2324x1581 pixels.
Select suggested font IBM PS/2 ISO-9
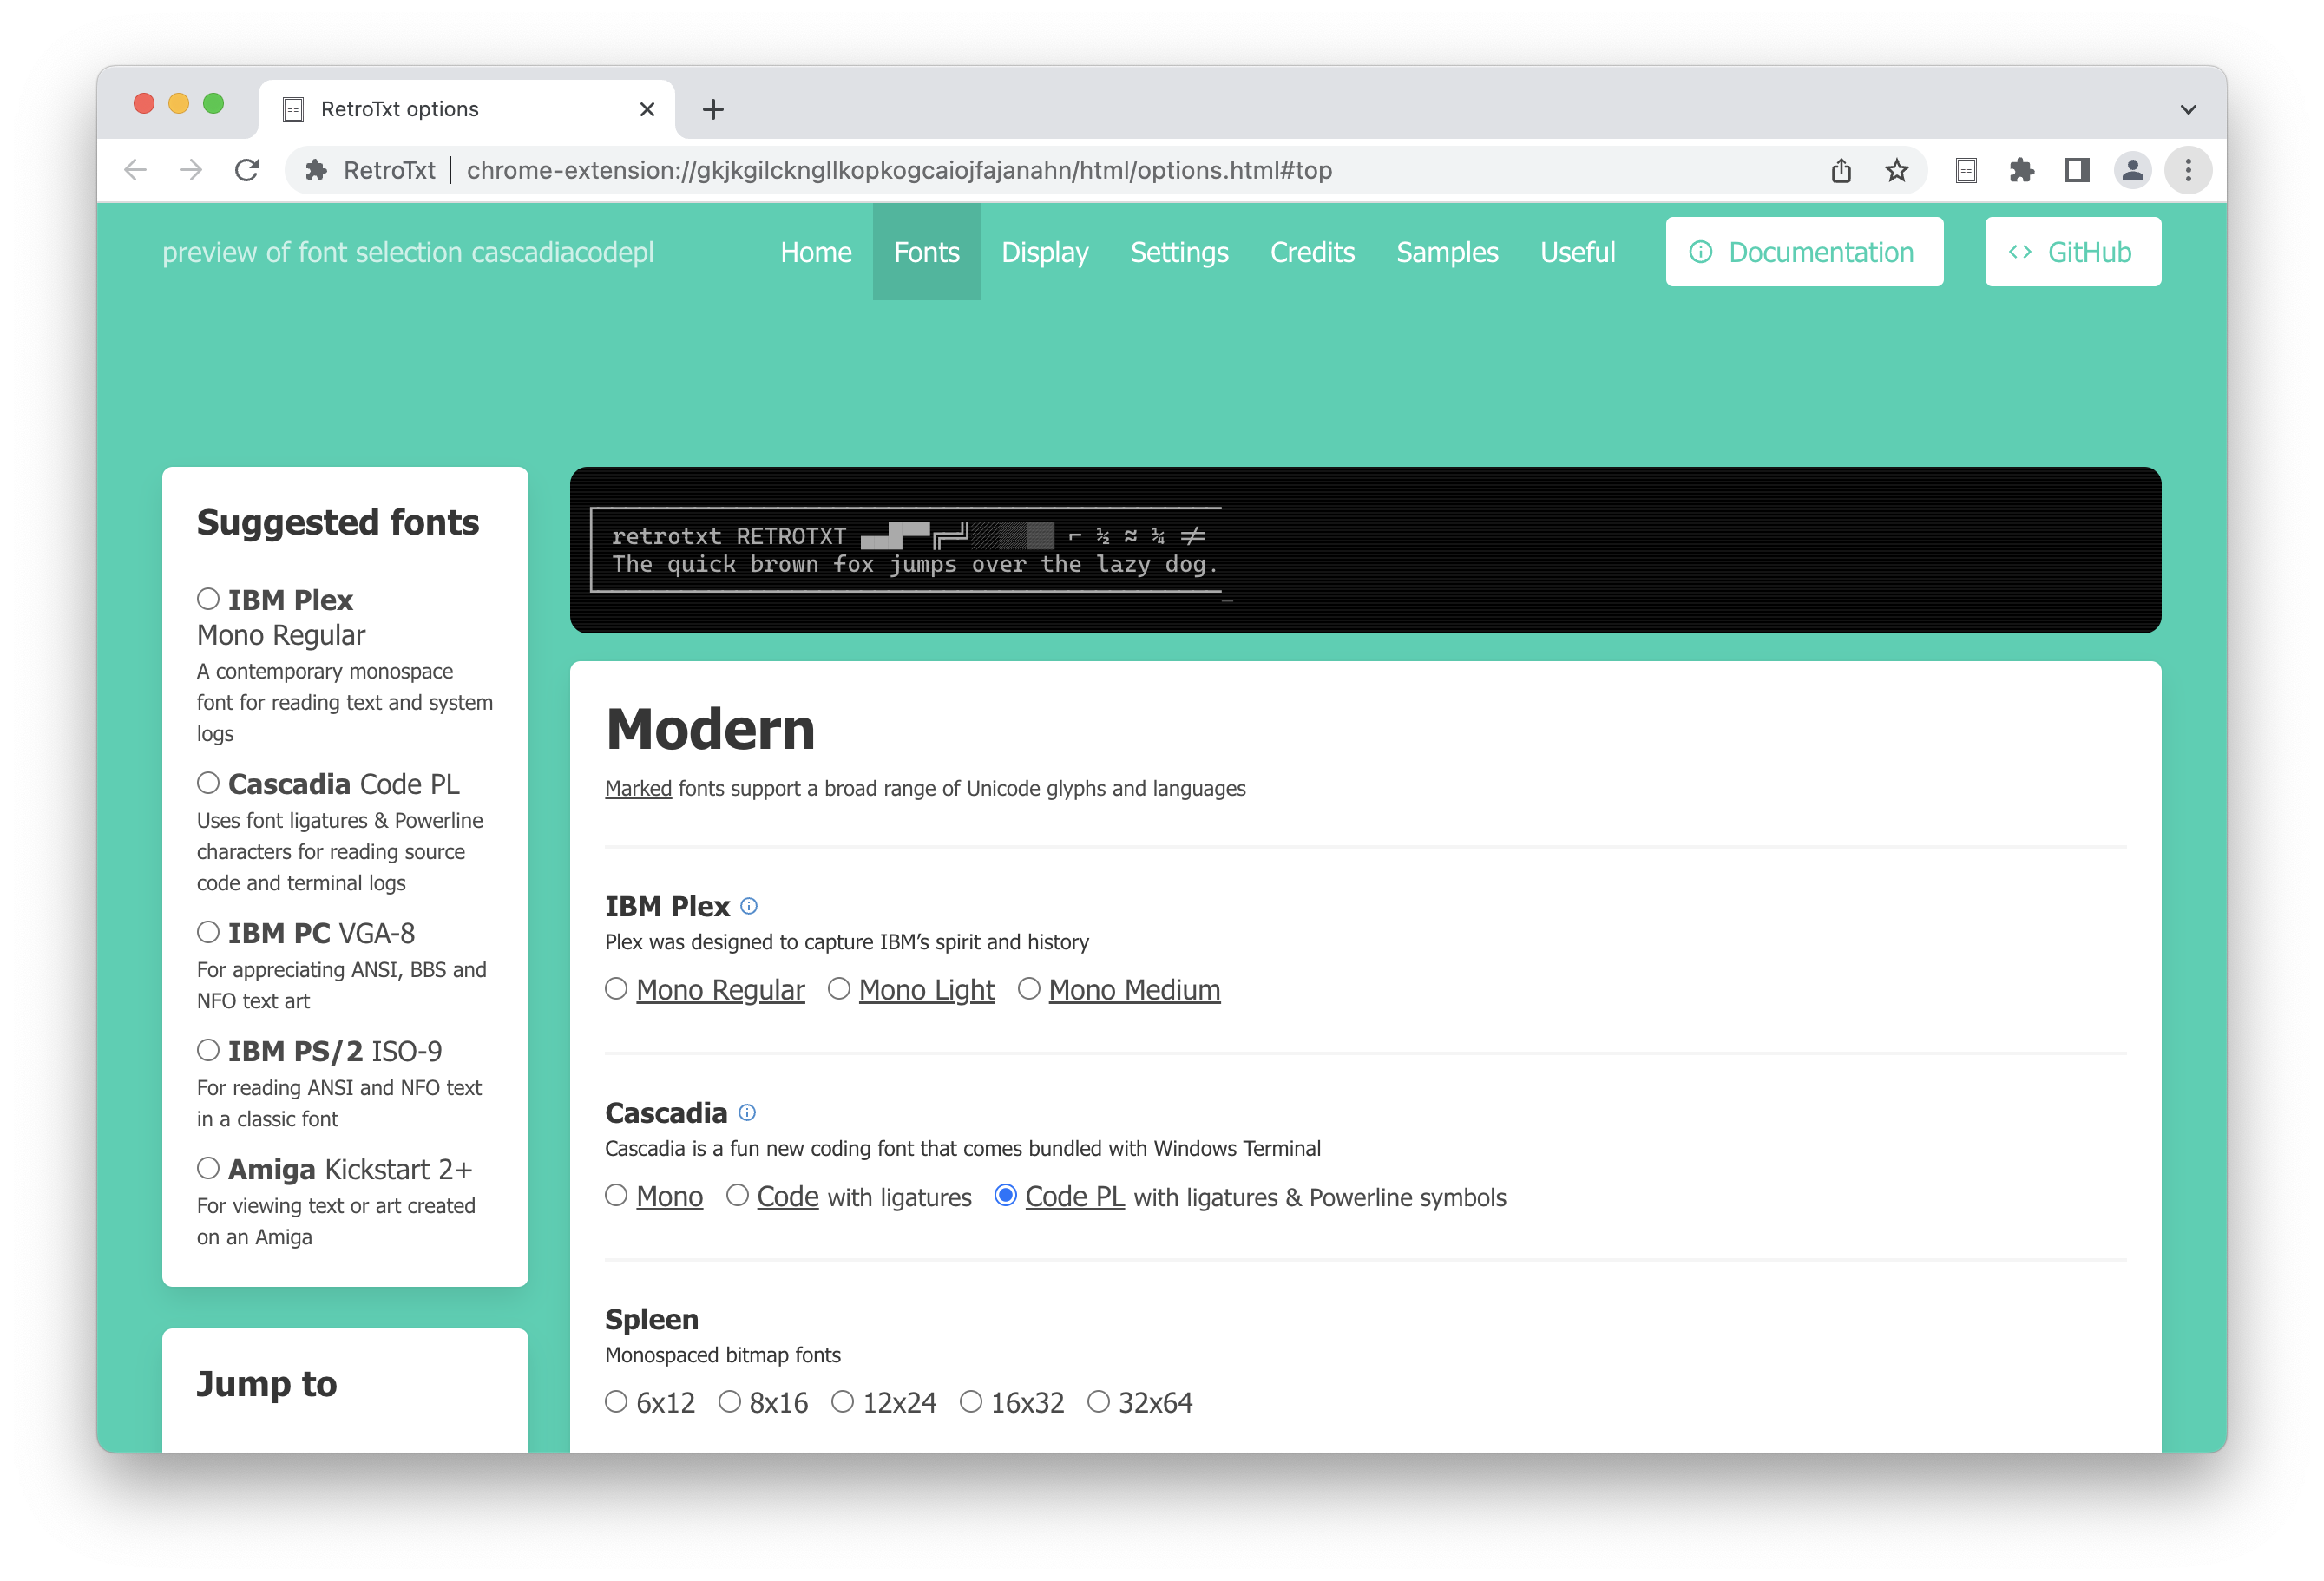208,1050
